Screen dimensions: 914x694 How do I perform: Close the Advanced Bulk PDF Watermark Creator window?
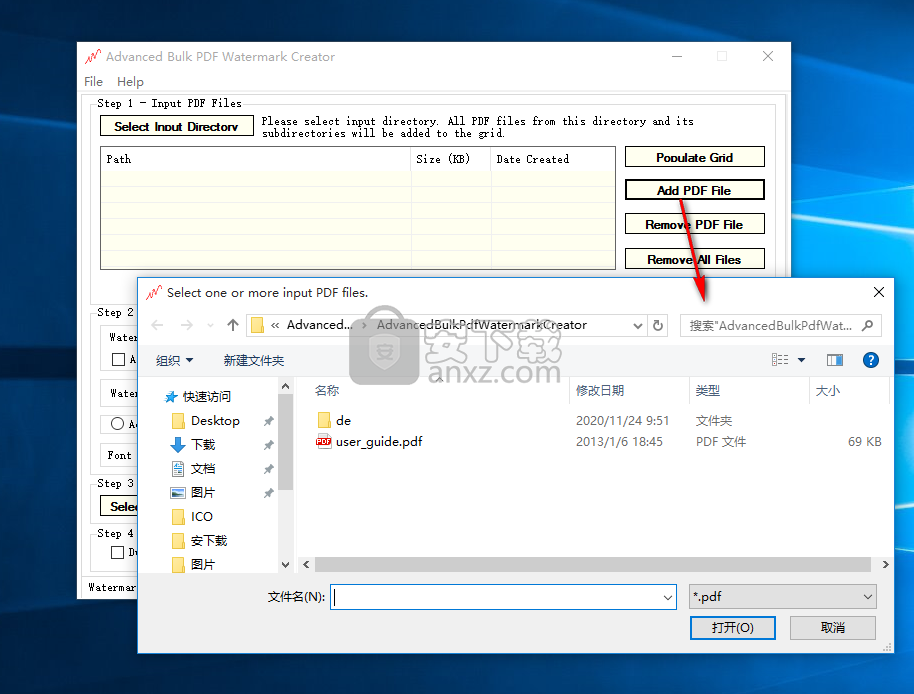click(x=768, y=56)
